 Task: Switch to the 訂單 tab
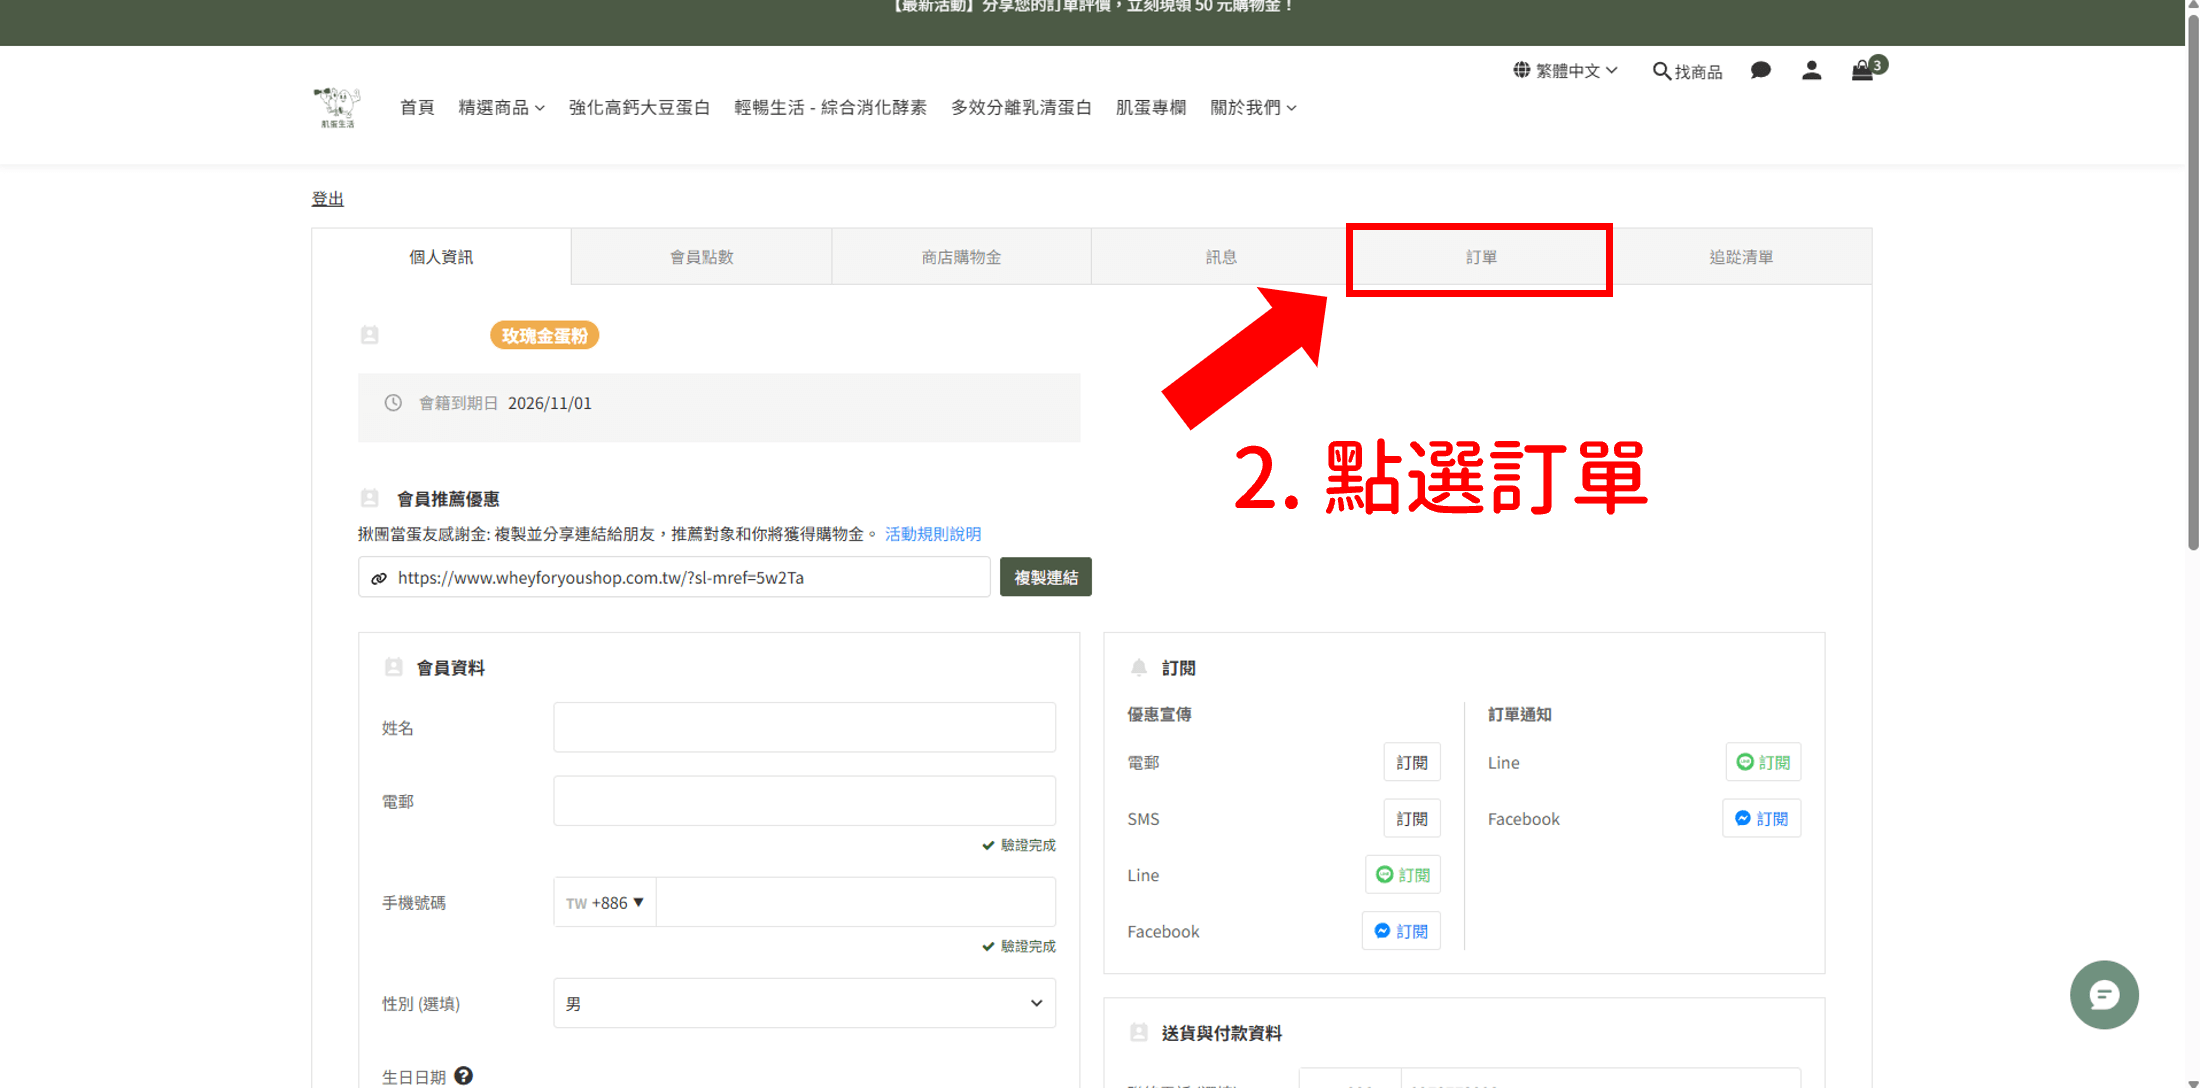tap(1480, 258)
